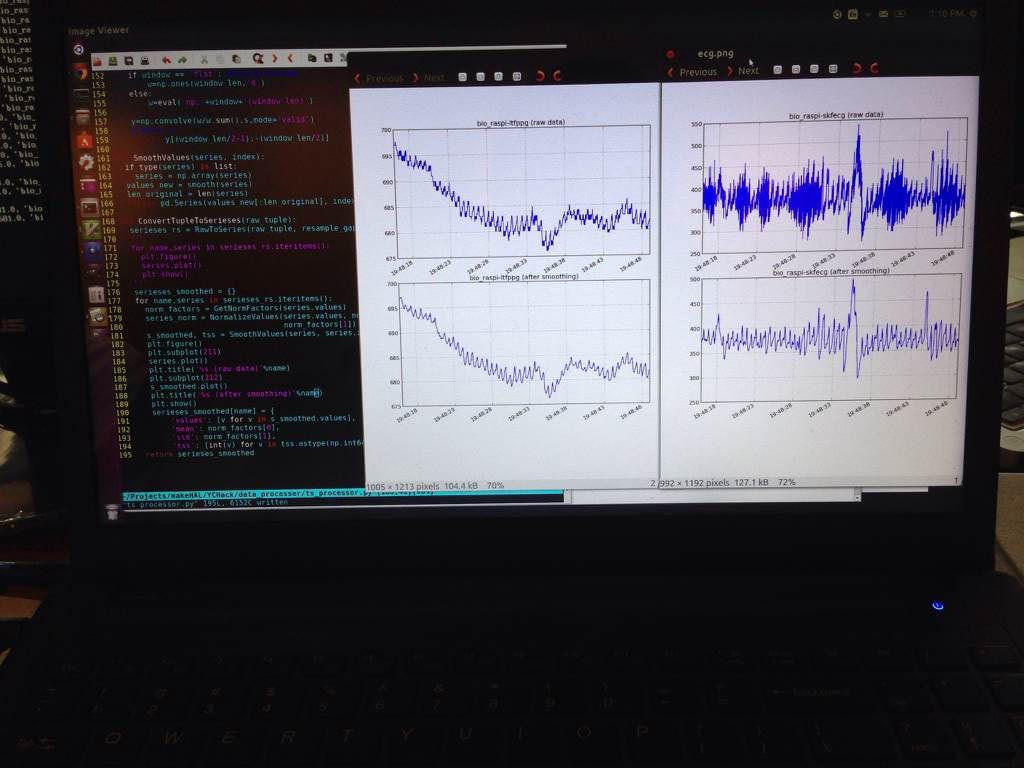Image resolution: width=1024 pixels, height=768 pixels.
Task: Open the session gear menu in top panel
Action: [x=973, y=14]
